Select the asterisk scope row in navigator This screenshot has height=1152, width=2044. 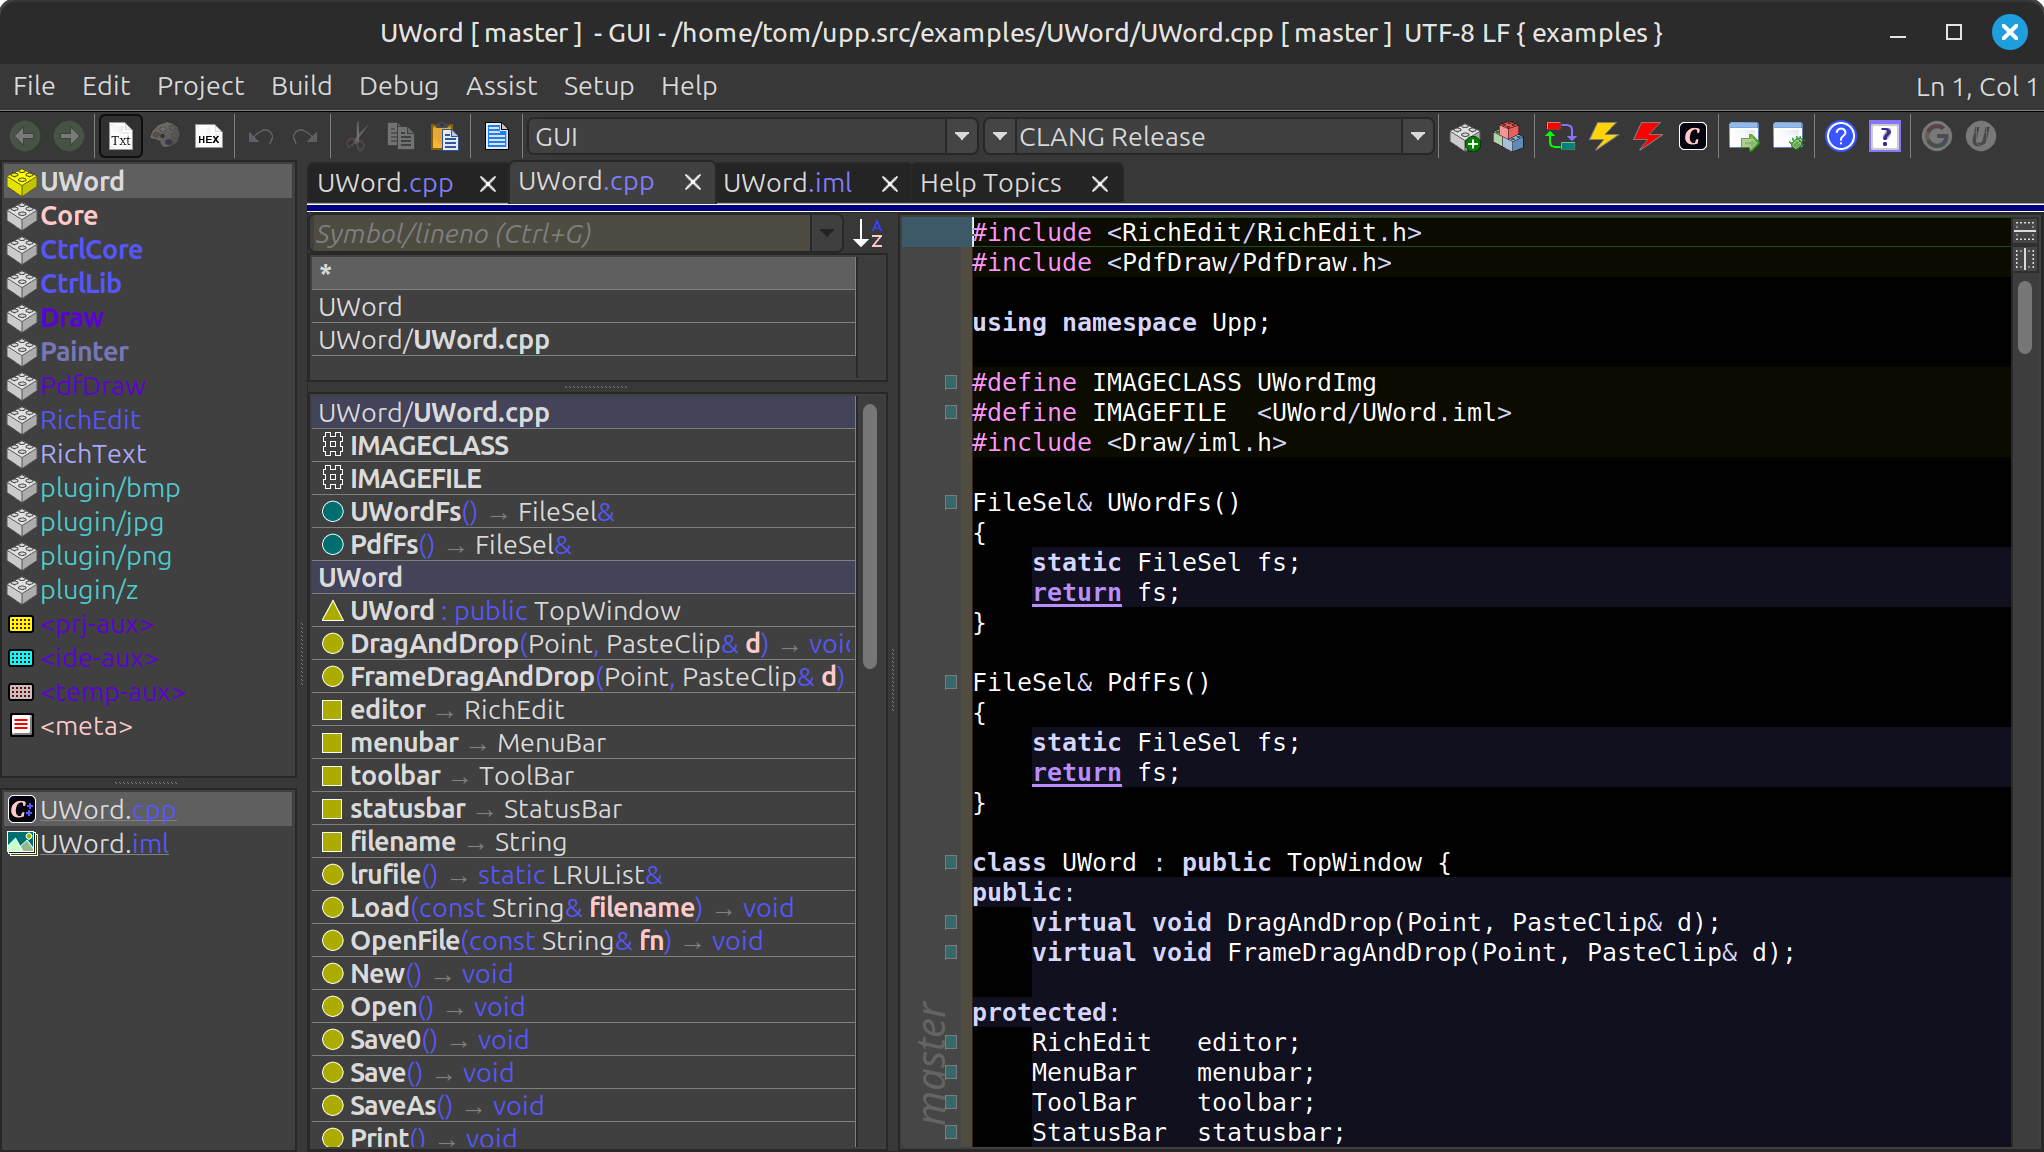584,272
